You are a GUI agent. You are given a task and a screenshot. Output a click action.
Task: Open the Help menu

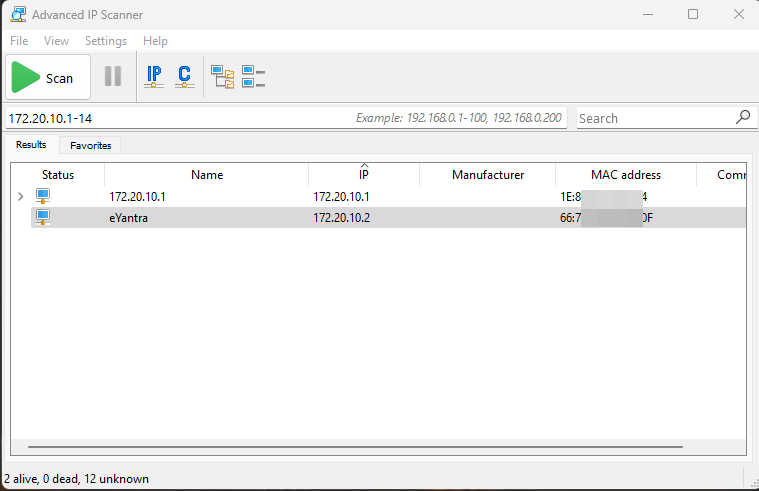(155, 41)
